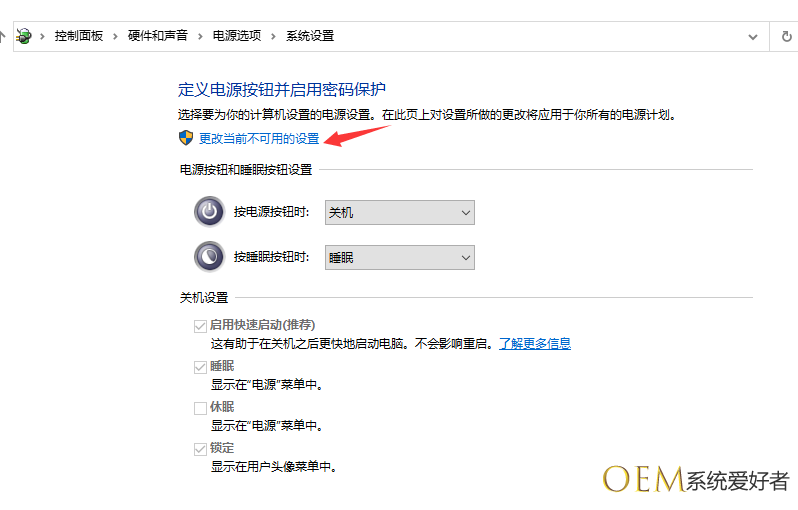Toggle the 锁定 checkbox
This screenshot has height=510, width=798.
coord(200,449)
